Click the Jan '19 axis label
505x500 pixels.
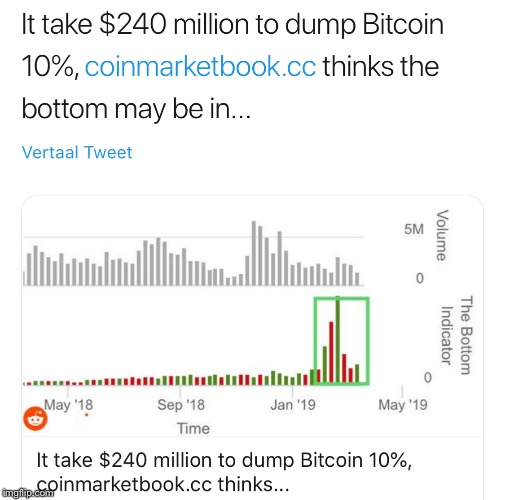pyautogui.click(x=293, y=405)
